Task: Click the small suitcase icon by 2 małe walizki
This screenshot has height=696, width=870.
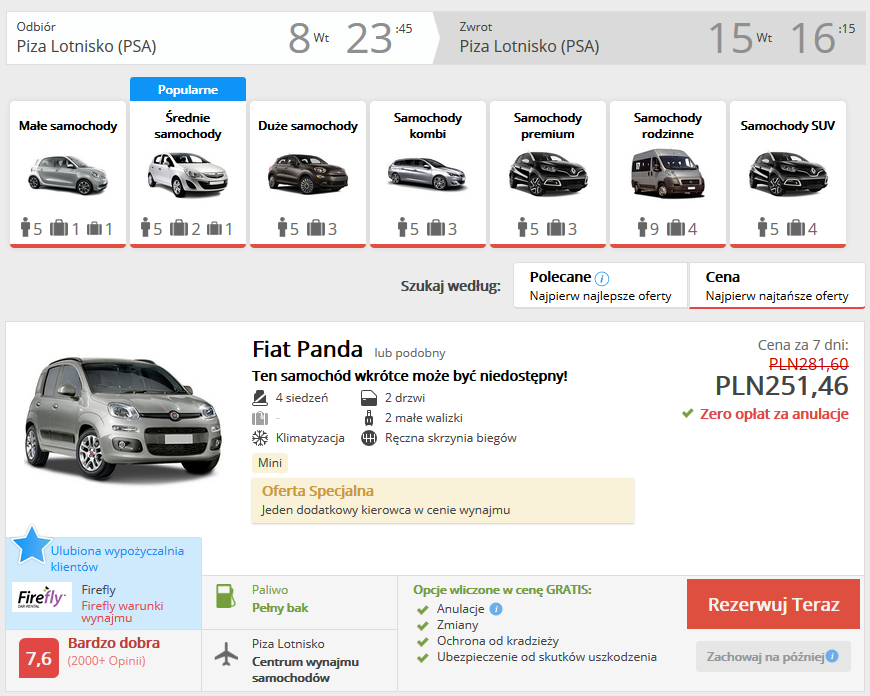Action: pyautogui.click(x=369, y=418)
